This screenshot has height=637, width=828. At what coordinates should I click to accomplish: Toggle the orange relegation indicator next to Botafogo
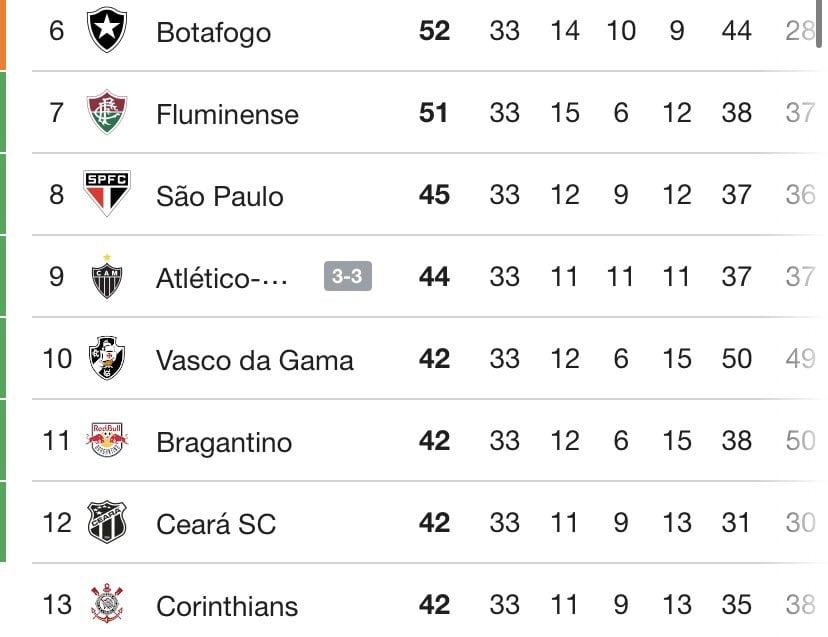point(4,28)
